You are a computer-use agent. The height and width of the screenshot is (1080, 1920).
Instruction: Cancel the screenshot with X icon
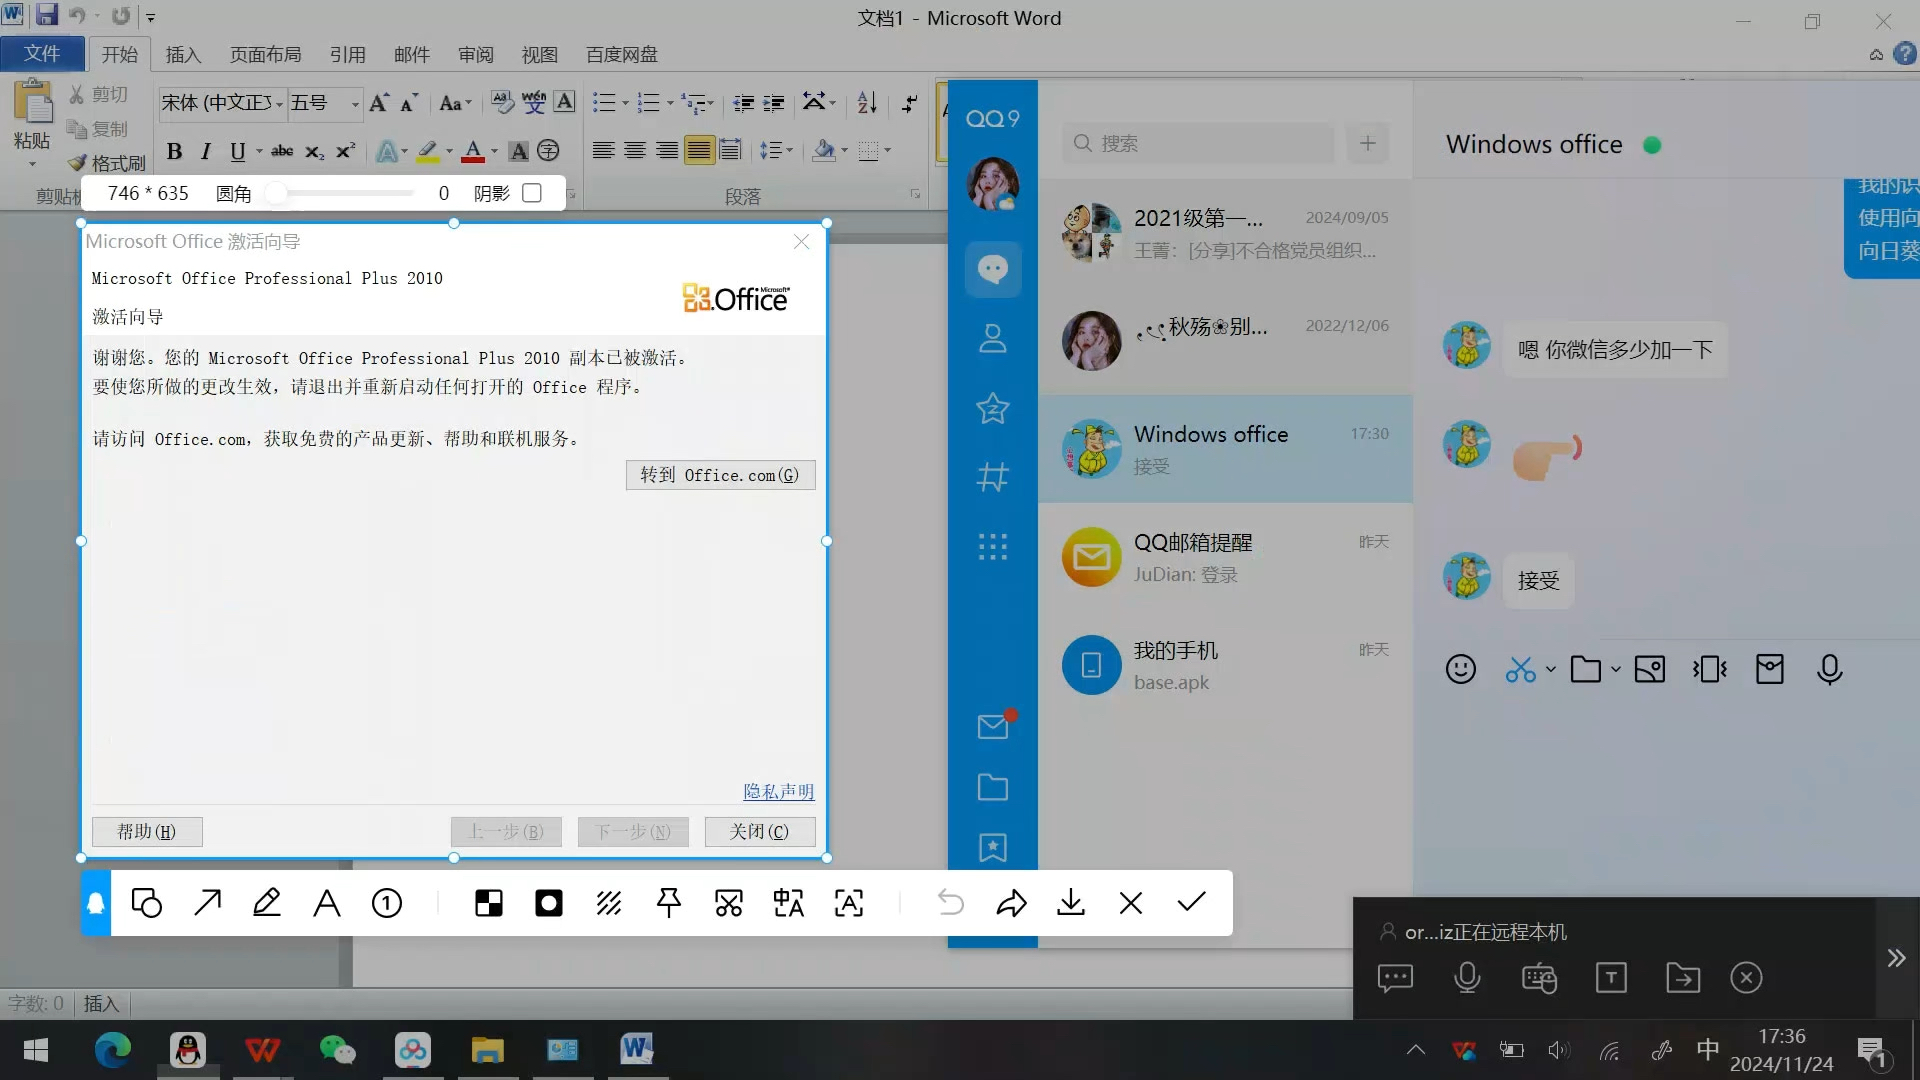(1131, 903)
